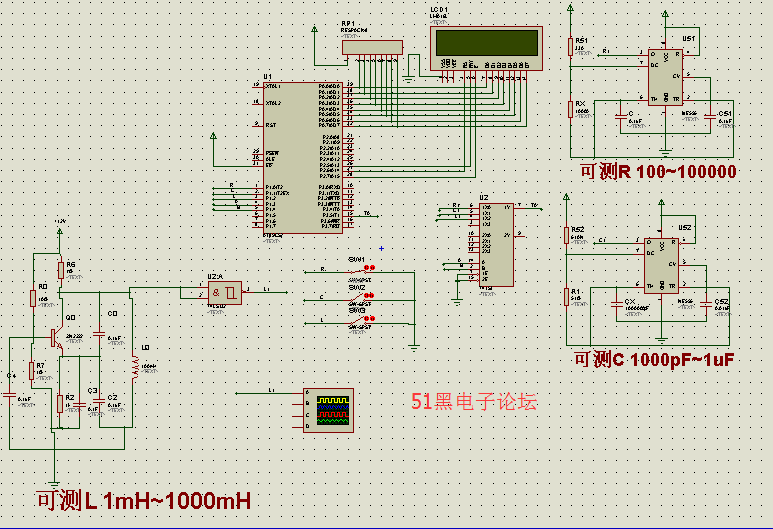Screen dimensions: 773x529
Task: Select capacitor C next to US1
Action: click(621, 117)
